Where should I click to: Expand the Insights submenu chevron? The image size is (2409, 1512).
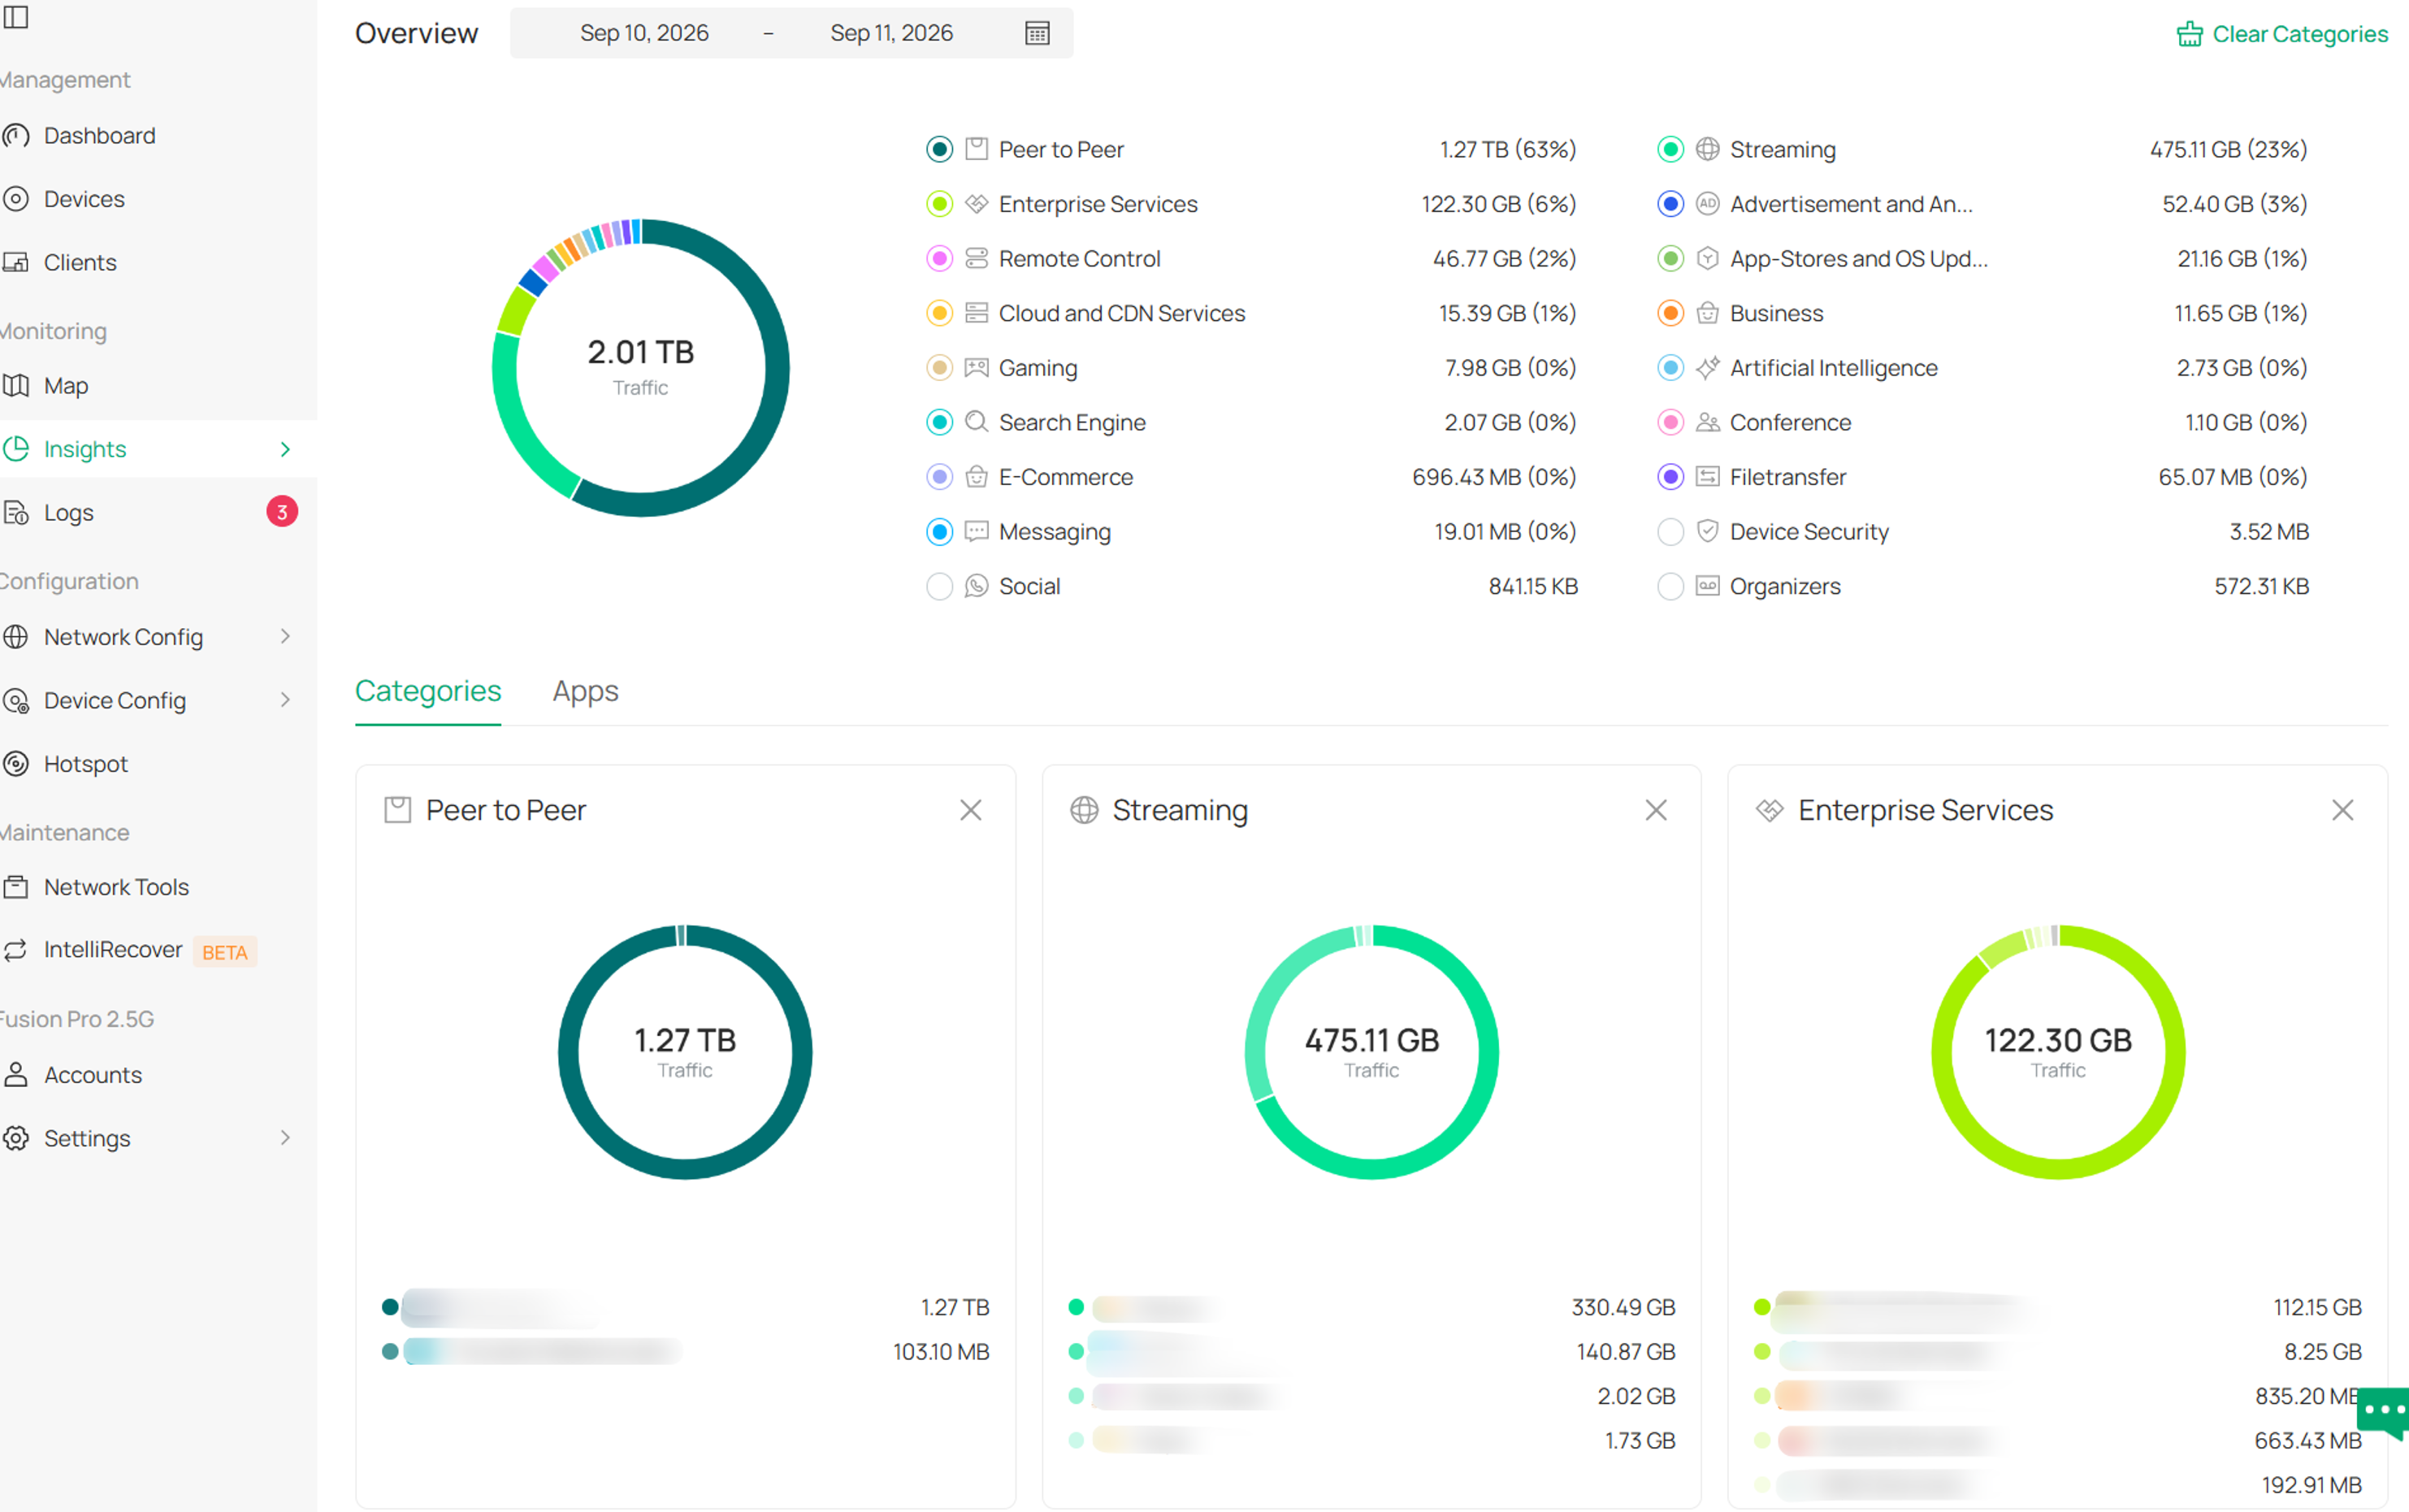[x=285, y=449]
